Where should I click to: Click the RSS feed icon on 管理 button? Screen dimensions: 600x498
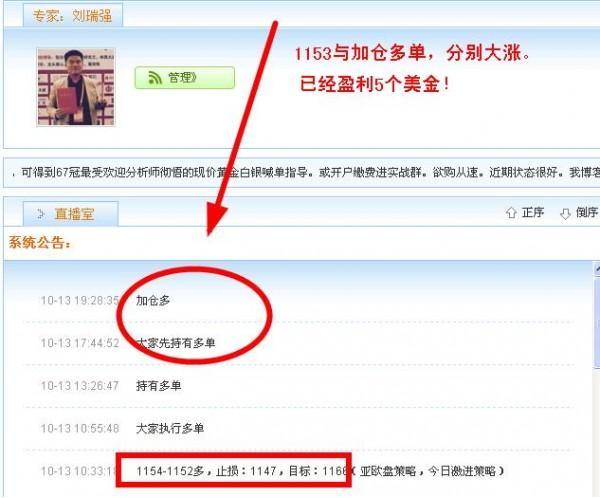(x=155, y=78)
